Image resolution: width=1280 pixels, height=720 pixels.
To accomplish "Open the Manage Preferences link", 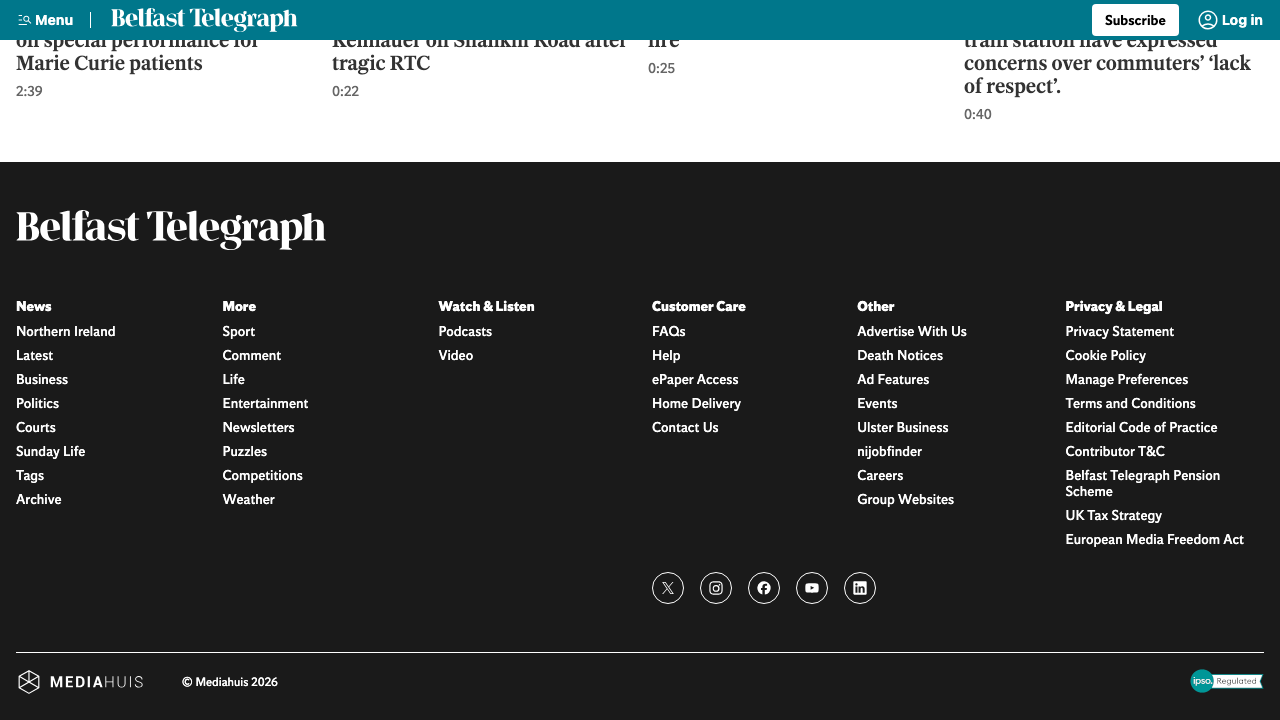I will pos(1127,380).
